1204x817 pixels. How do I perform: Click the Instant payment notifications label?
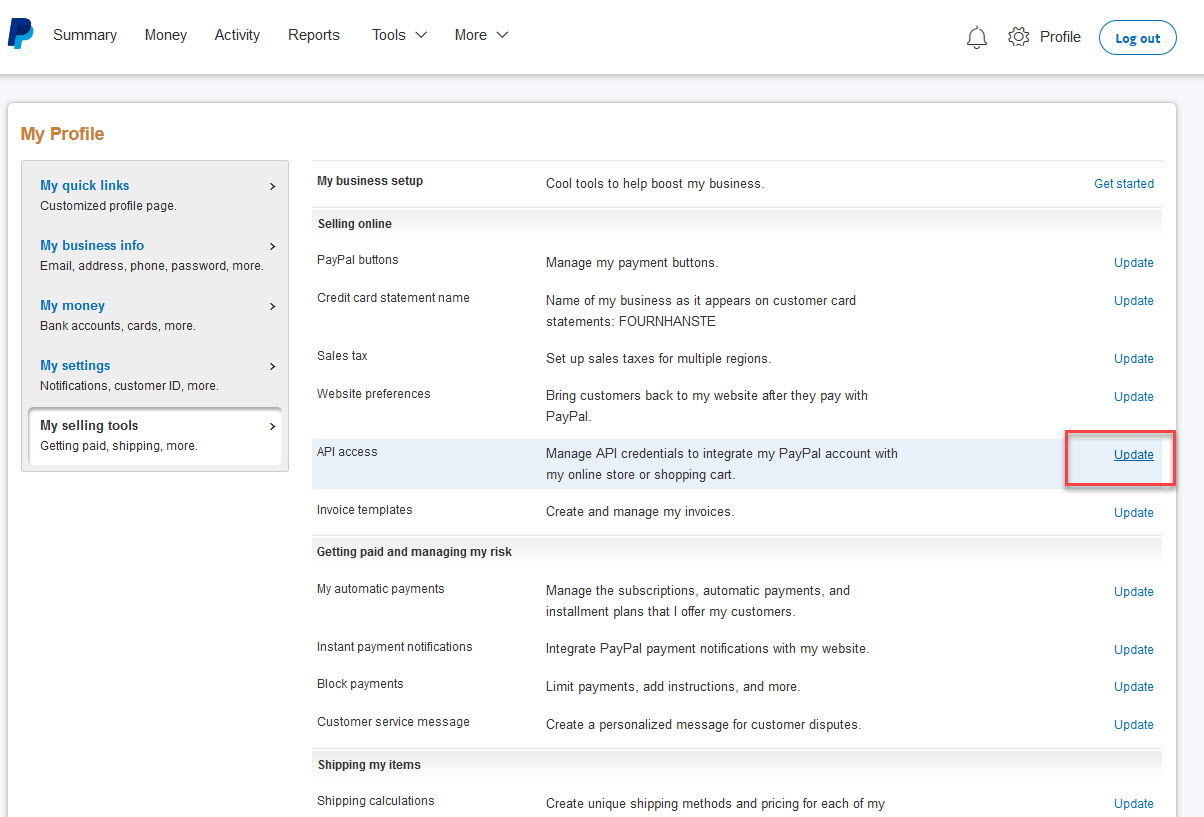[395, 647]
